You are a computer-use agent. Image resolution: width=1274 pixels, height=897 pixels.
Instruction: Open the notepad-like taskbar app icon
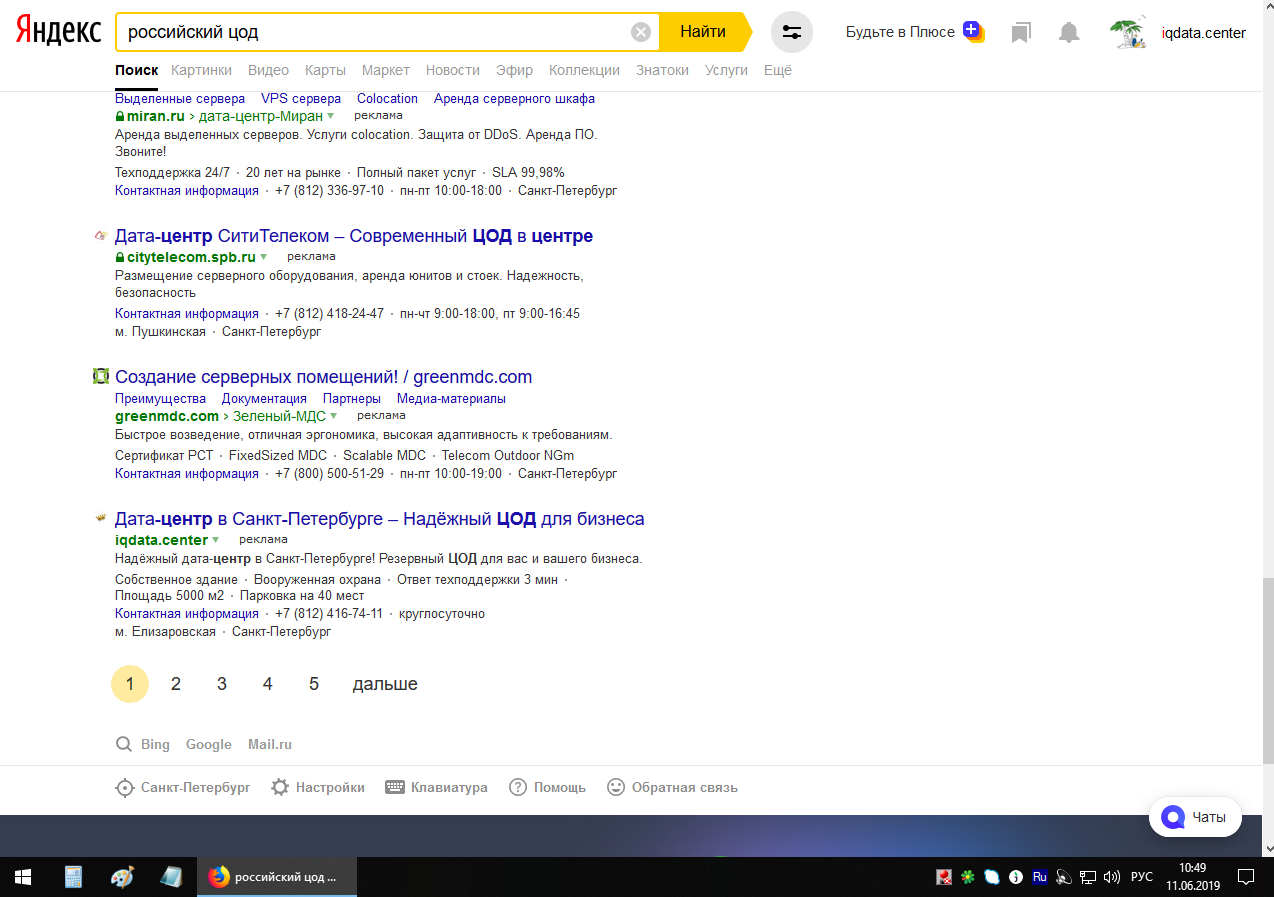(x=171, y=877)
